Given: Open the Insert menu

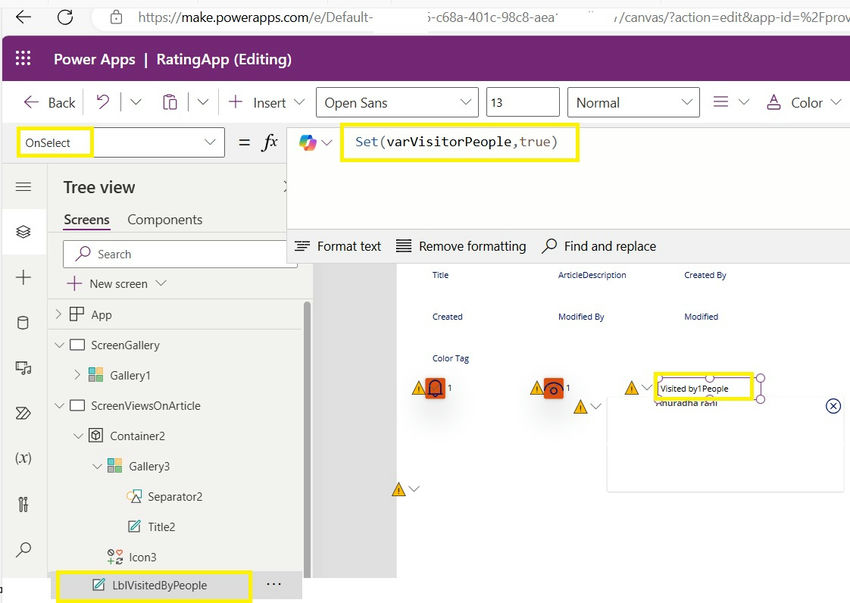Looking at the screenshot, I should tap(266, 102).
